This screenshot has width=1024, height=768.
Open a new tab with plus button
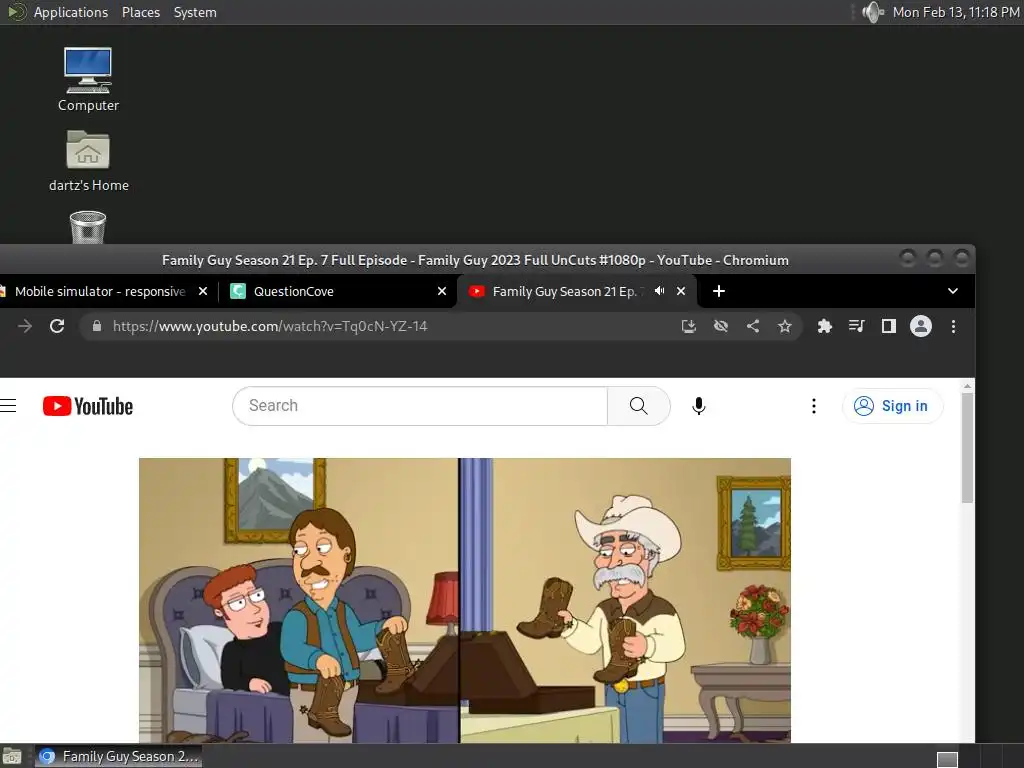[718, 291]
